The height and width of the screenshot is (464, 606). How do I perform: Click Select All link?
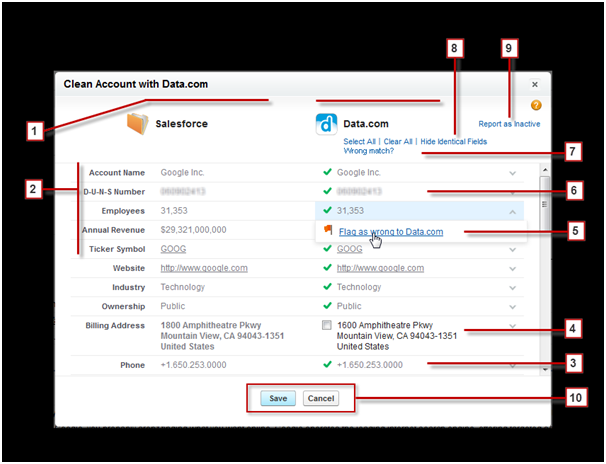click(359, 141)
